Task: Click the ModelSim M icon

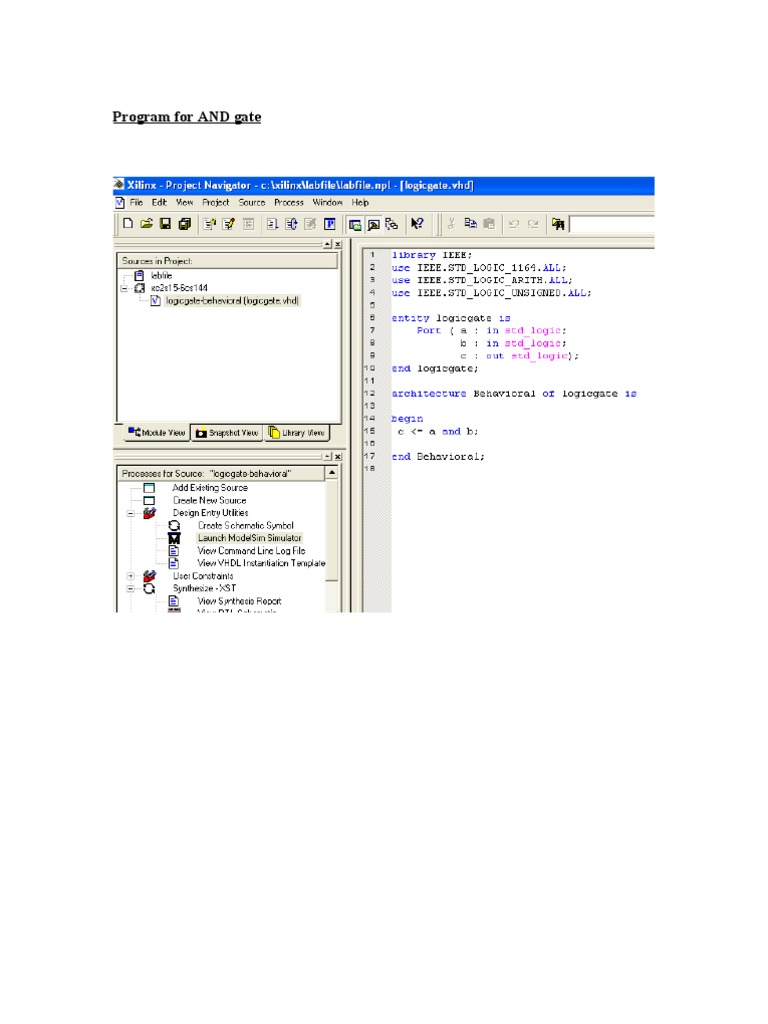Action: pyautogui.click(x=174, y=538)
